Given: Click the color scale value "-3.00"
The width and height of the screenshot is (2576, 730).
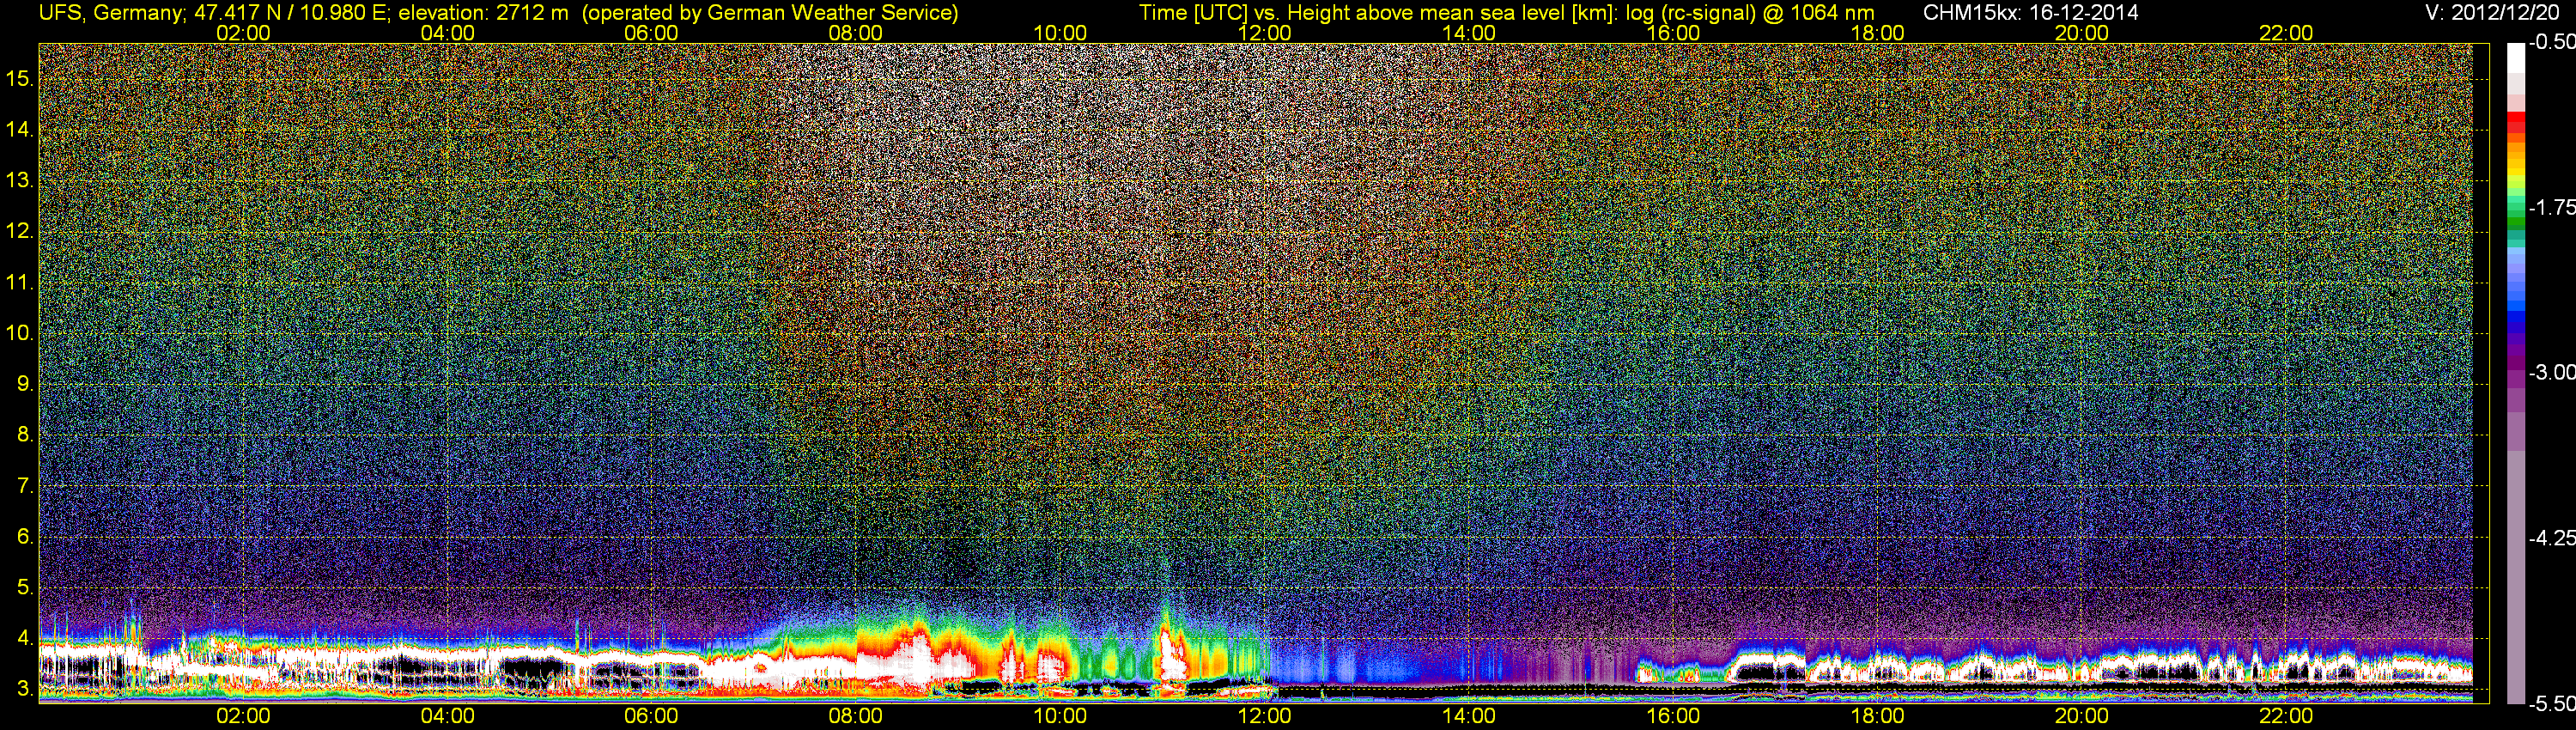Looking at the screenshot, I should [2551, 372].
